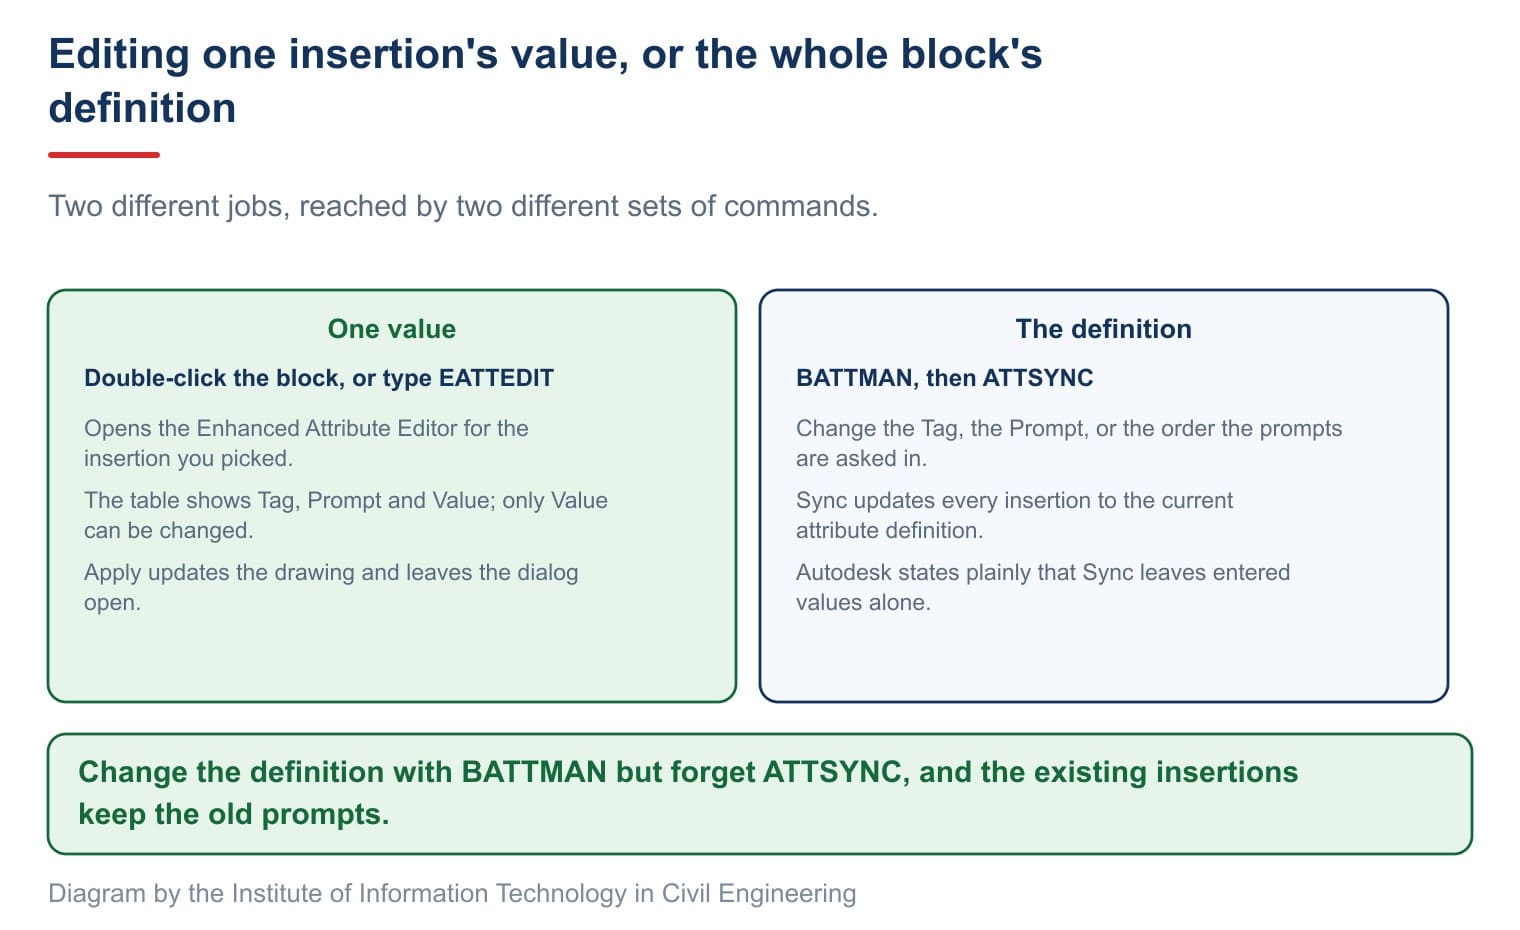Click the green callout about forgetting ATTSYNC
This screenshot has height=930, width=1520.
tap(760, 794)
